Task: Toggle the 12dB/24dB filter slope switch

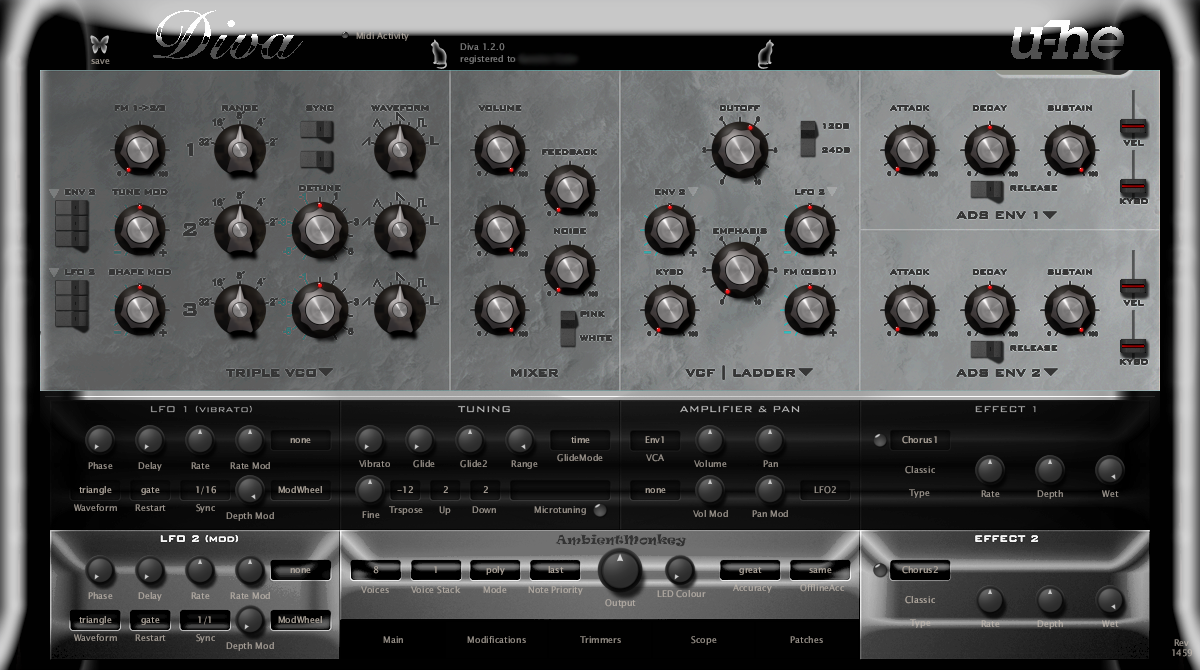Action: (x=808, y=139)
